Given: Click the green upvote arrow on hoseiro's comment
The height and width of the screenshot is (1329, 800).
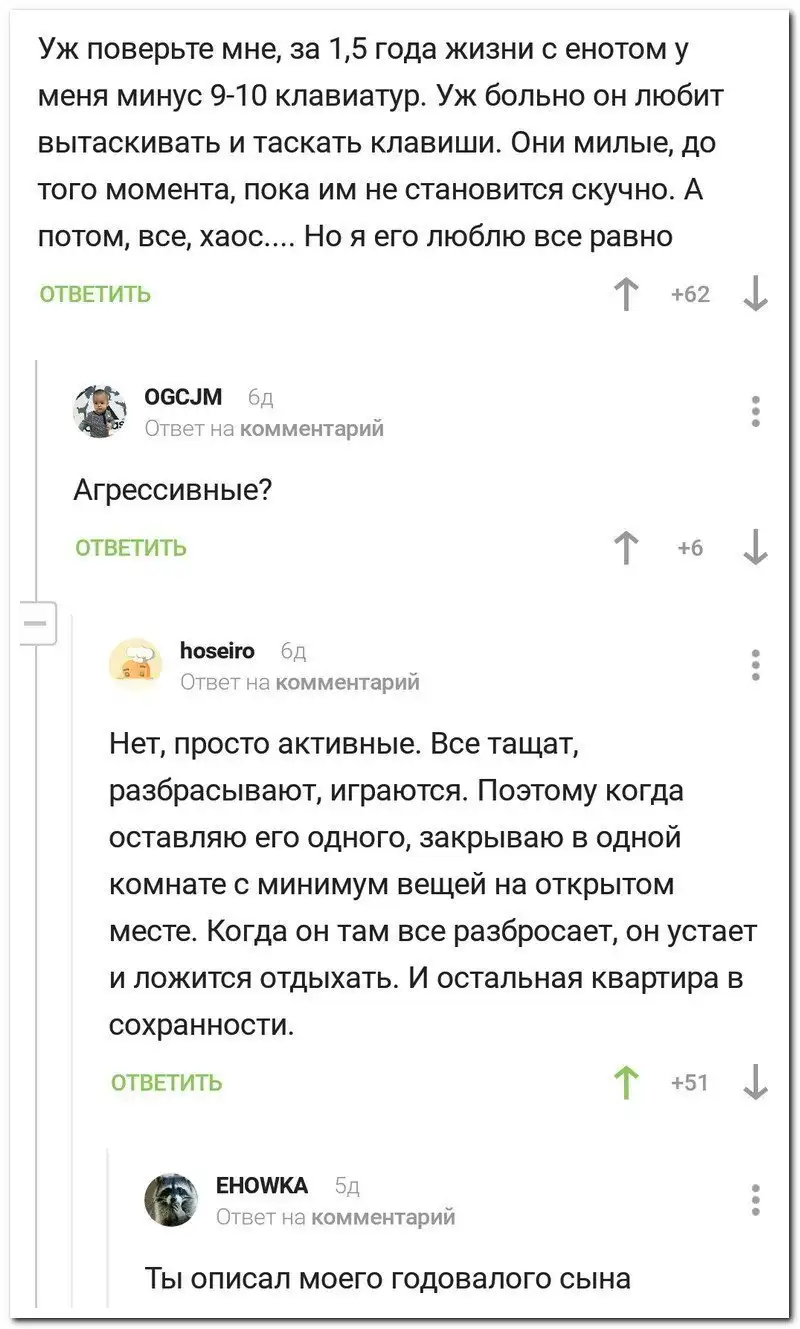Looking at the screenshot, I should pyautogui.click(x=627, y=1082).
